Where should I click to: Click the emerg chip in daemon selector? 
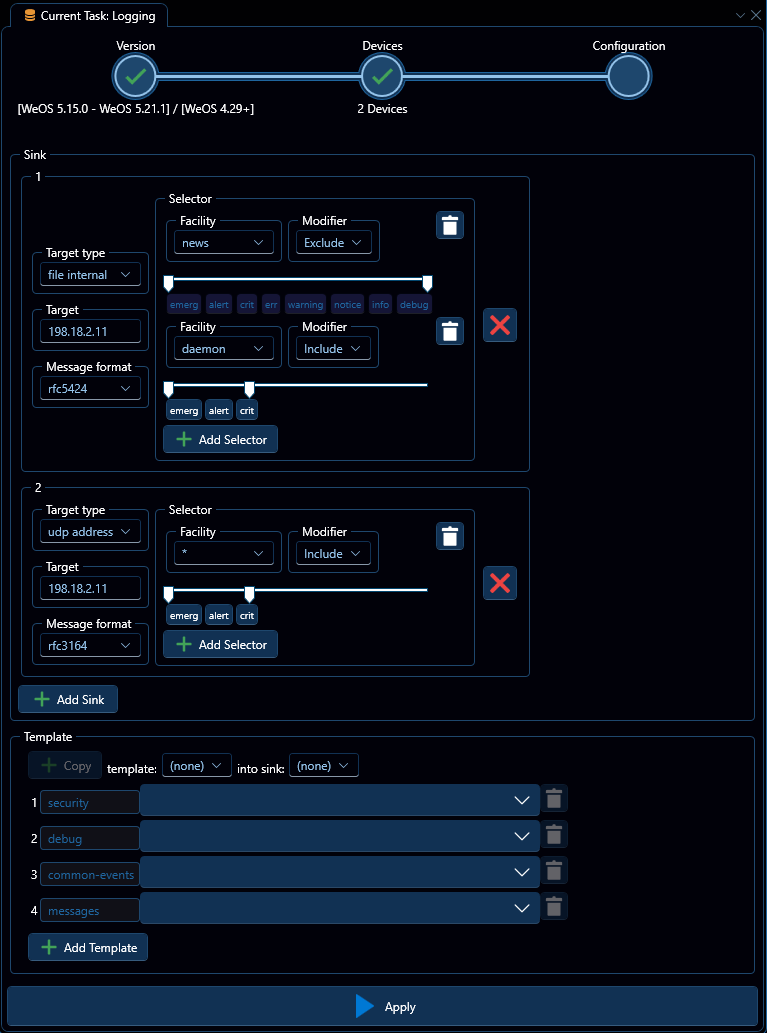184,410
